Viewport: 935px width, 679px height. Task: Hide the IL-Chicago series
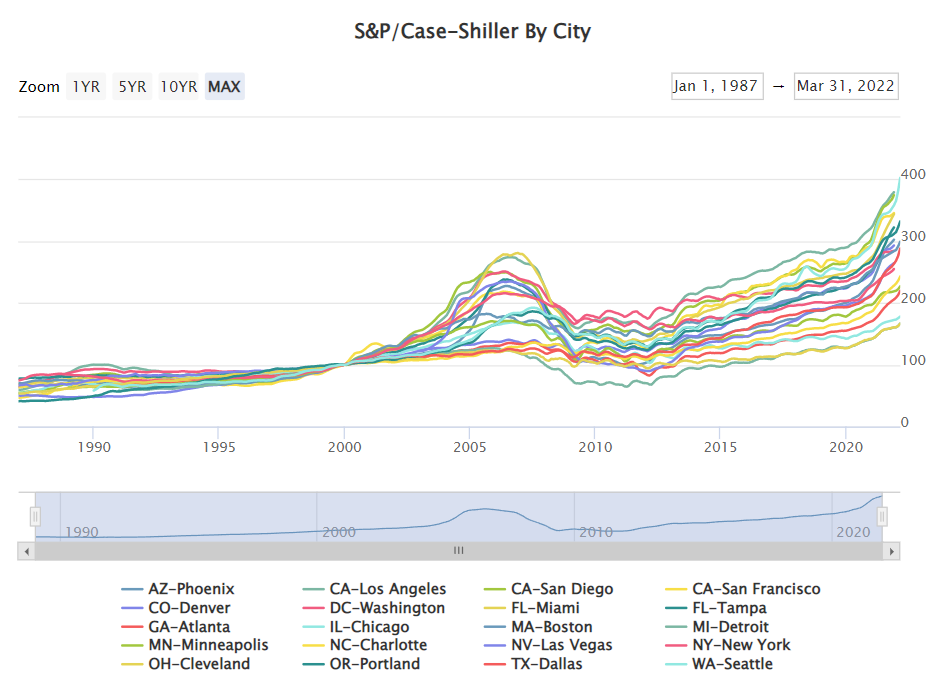tap(356, 627)
